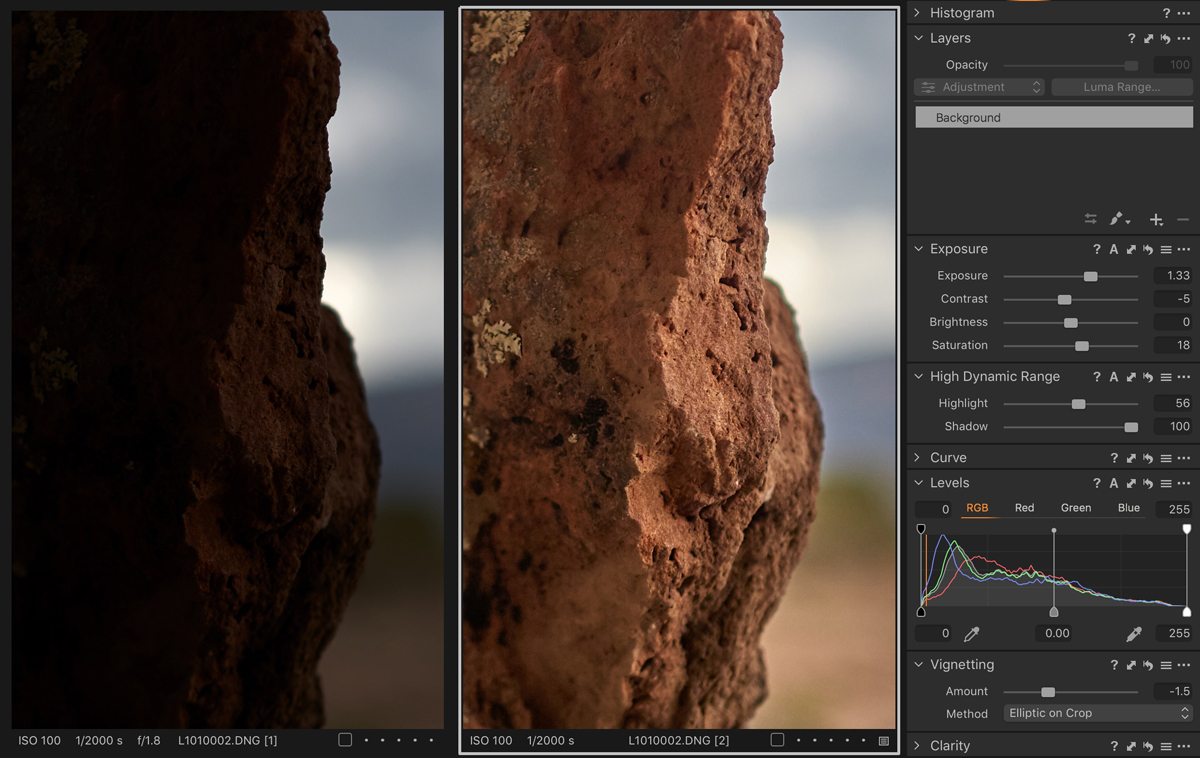Reset the Exposure panel with undo arrow
This screenshot has width=1200, height=758.
(x=1149, y=250)
